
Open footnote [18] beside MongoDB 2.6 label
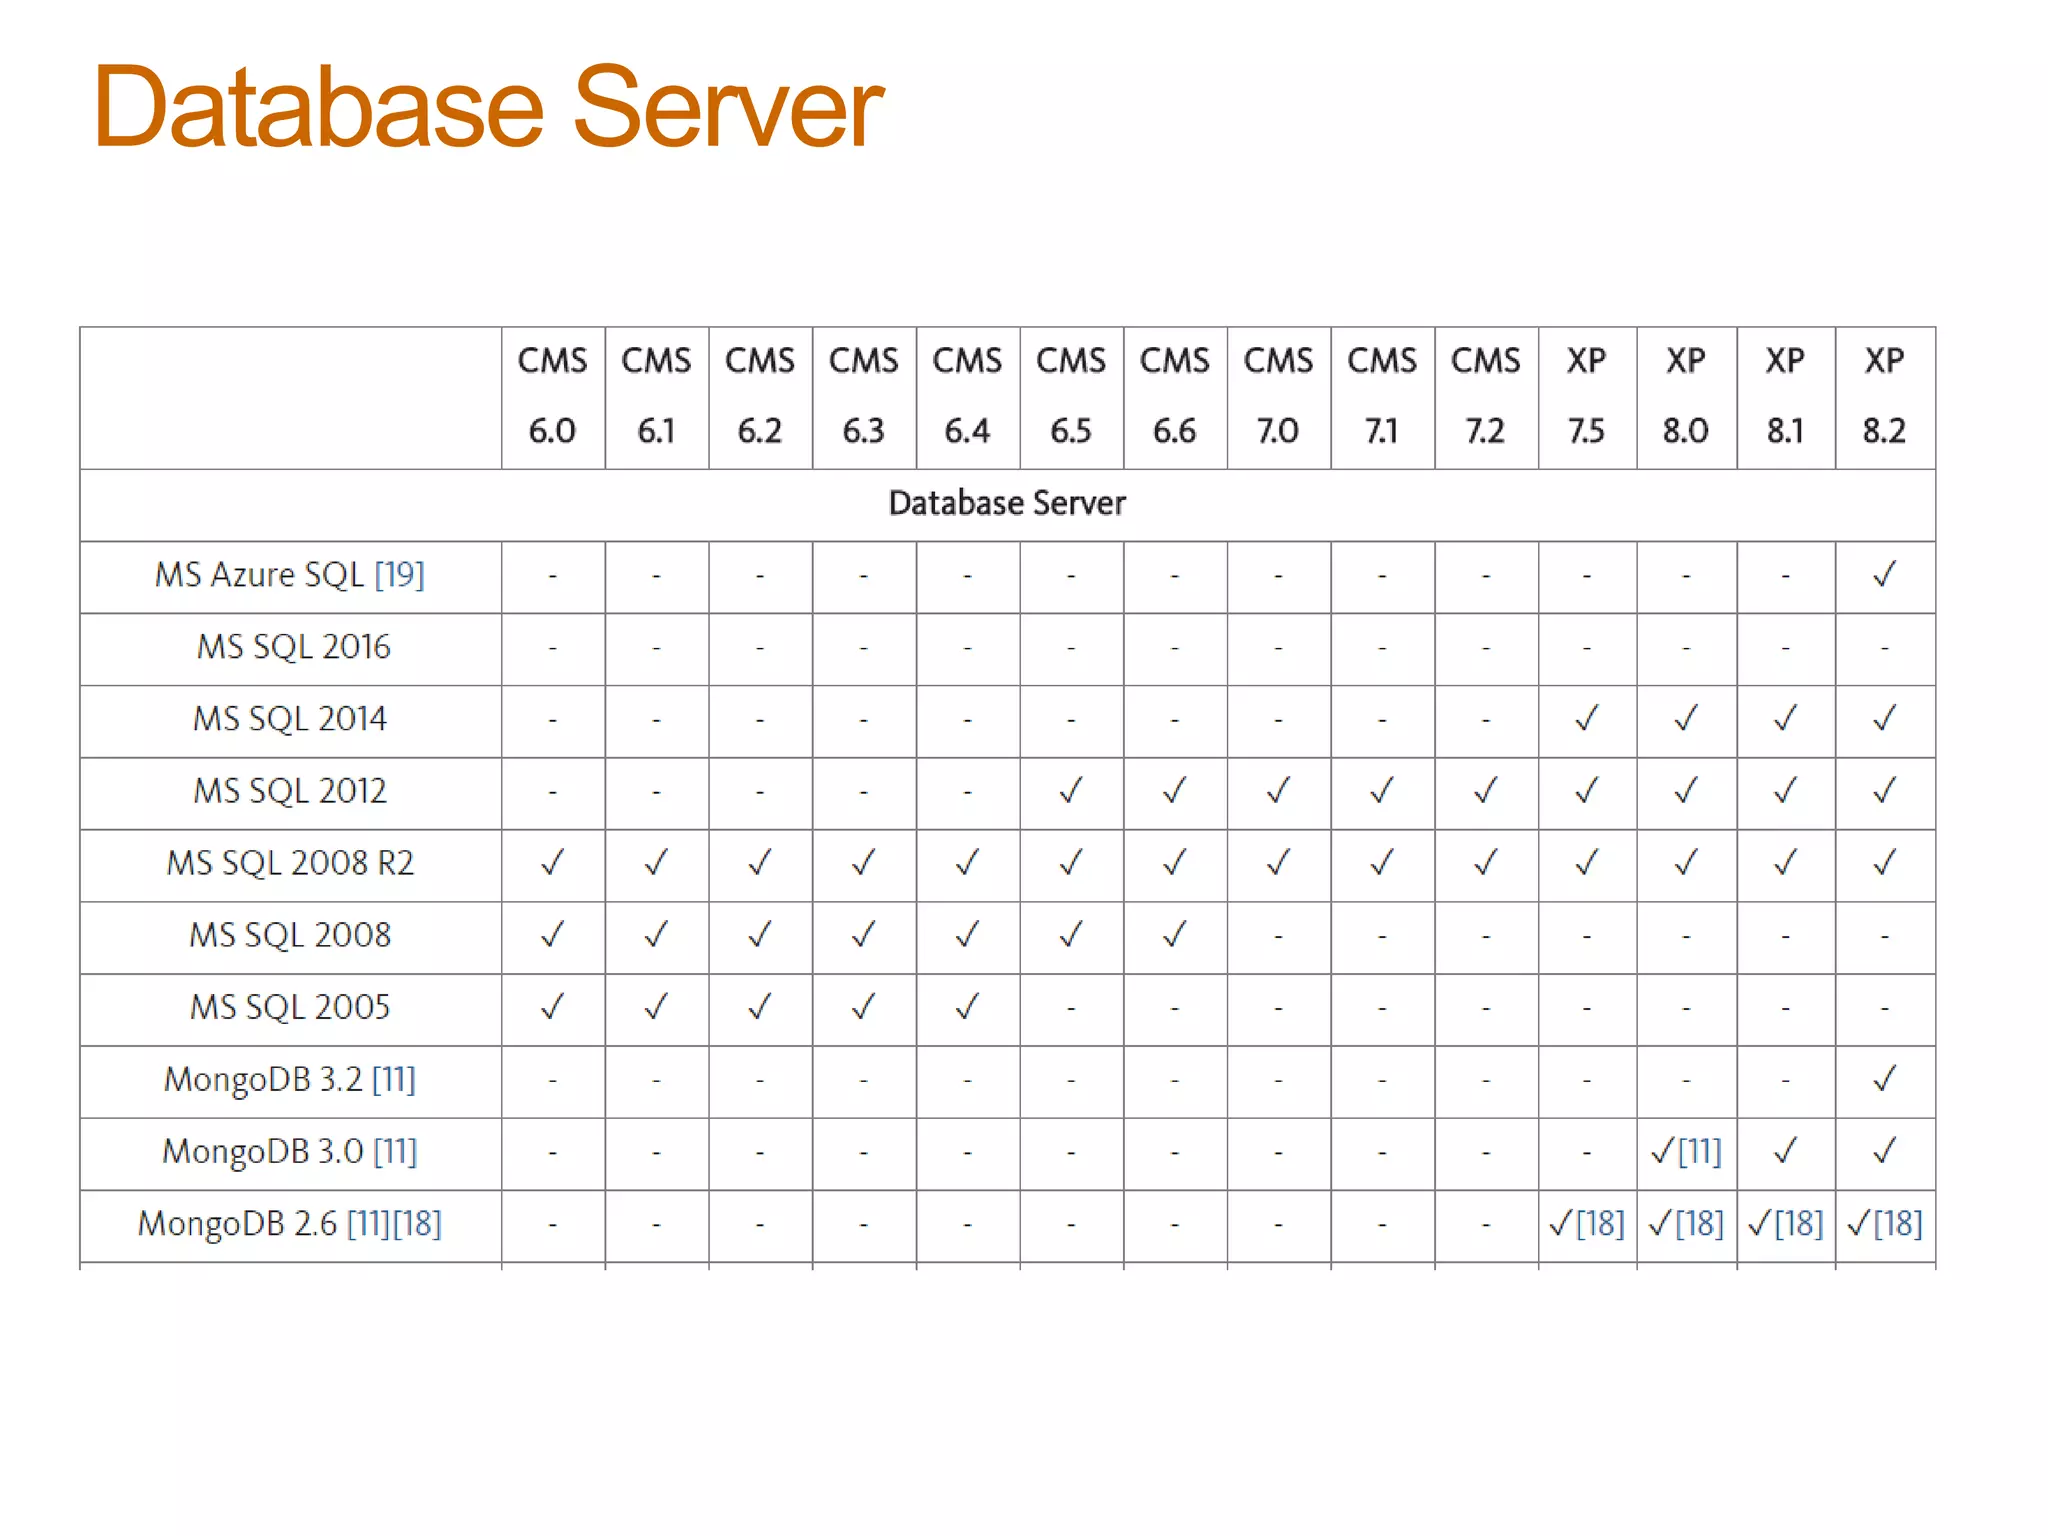pyautogui.click(x=417, y=1224)
